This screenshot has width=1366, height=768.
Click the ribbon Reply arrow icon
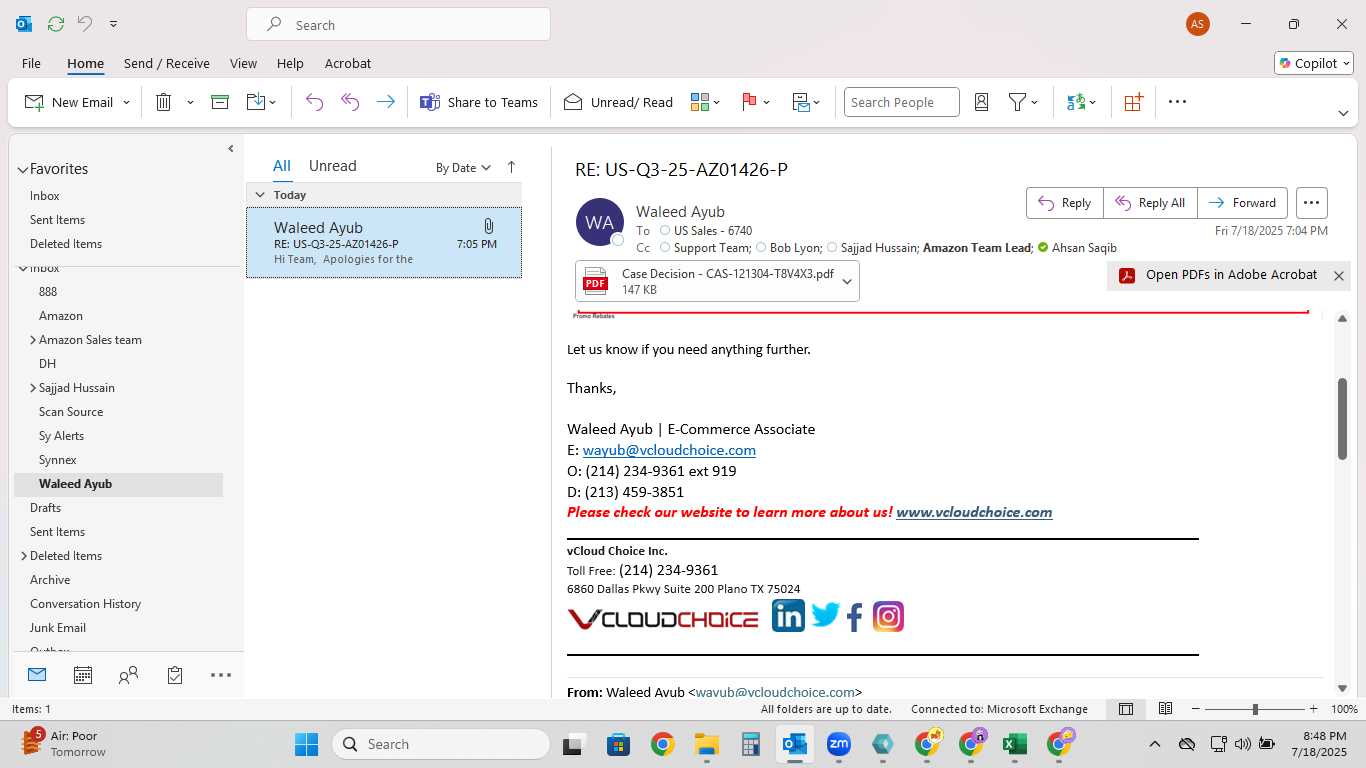pyautogui.click(x=314, y=102)
